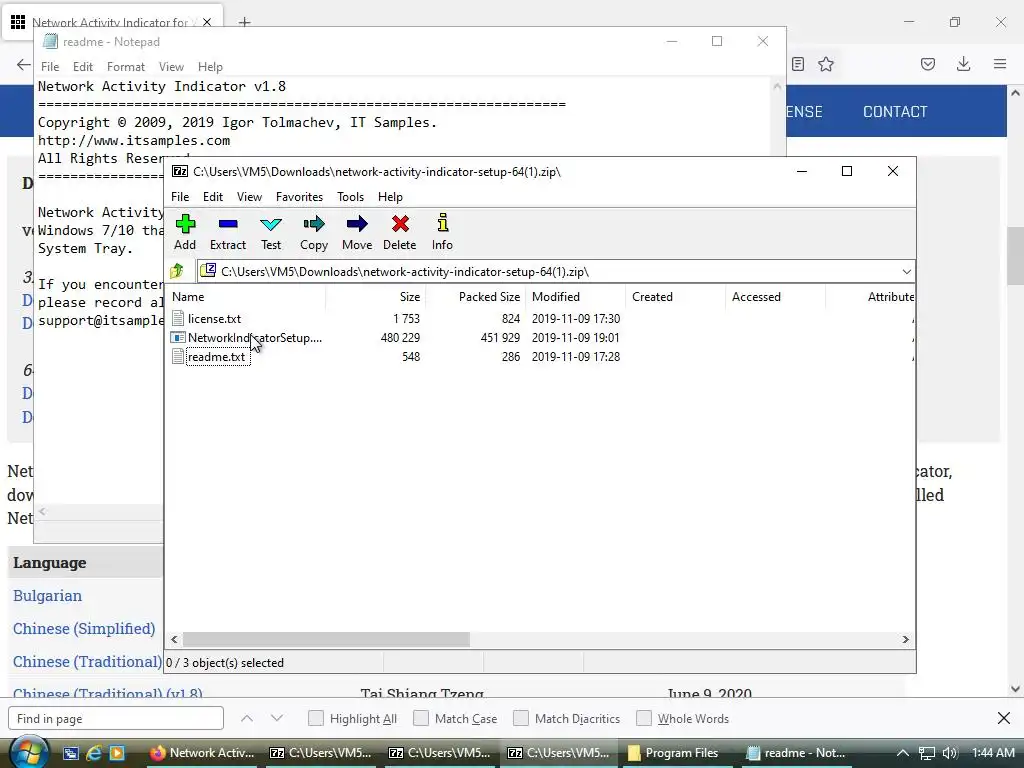Open the Firefox hamburger menu
Viewport: 1024px width, 768px height.
coord(1000,64)
